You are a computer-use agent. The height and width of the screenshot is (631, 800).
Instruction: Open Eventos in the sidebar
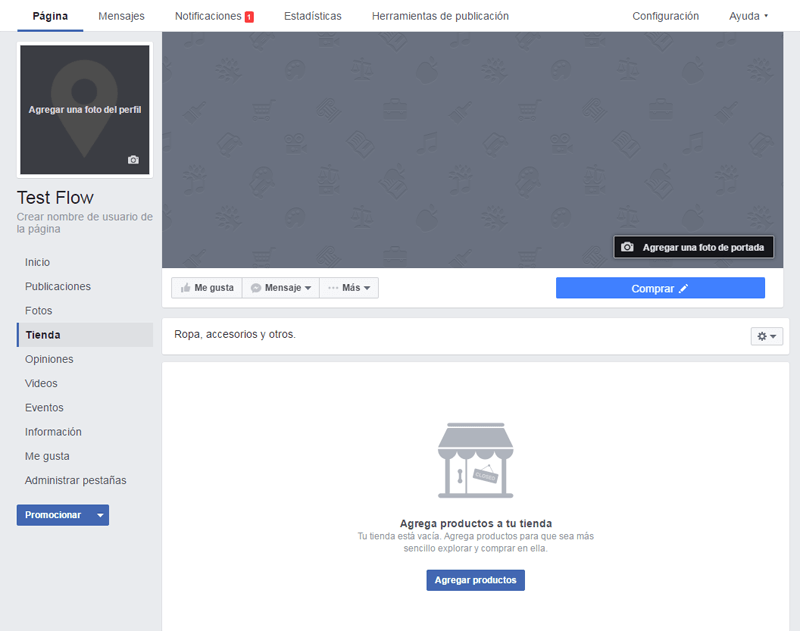(44, 408)
